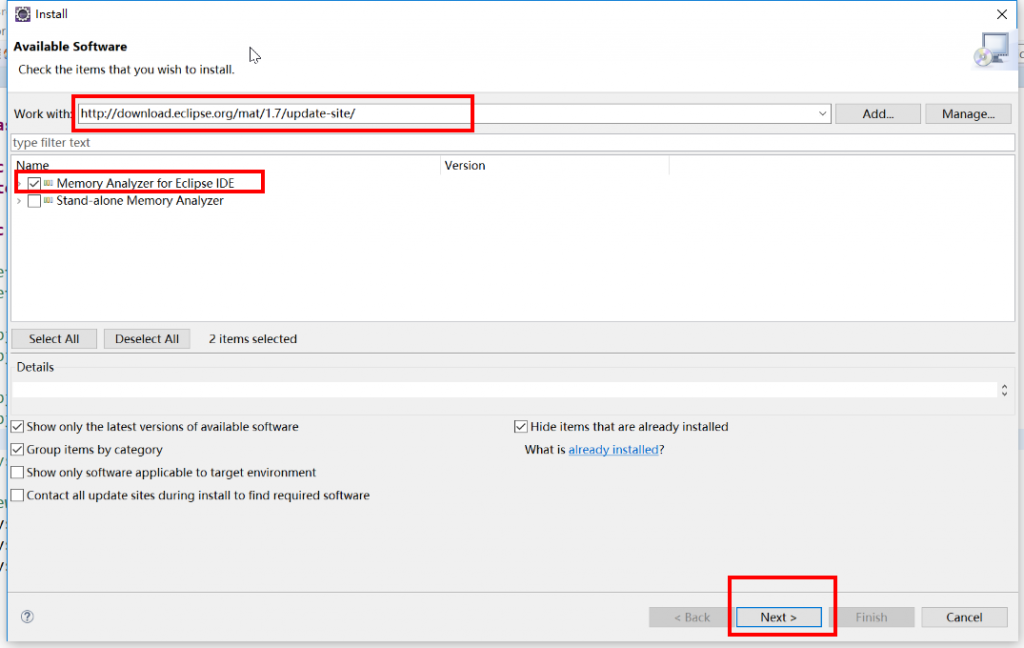
Task: Enable Contact all update sites during install
Action: pos(18,495)
